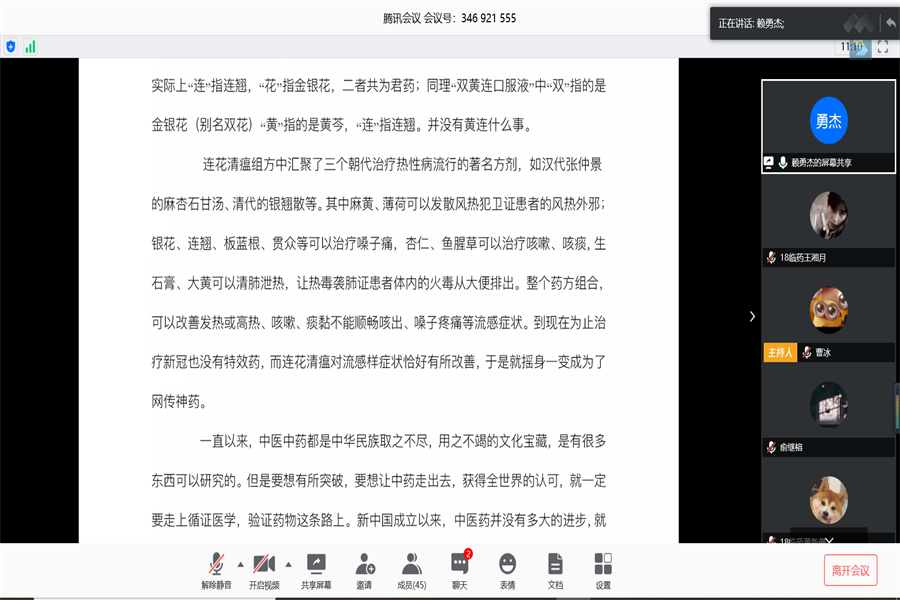Click 正在讲话: 赖勇杰 speaker notification
The image size is (900, 600).
[x=751, y=24]
